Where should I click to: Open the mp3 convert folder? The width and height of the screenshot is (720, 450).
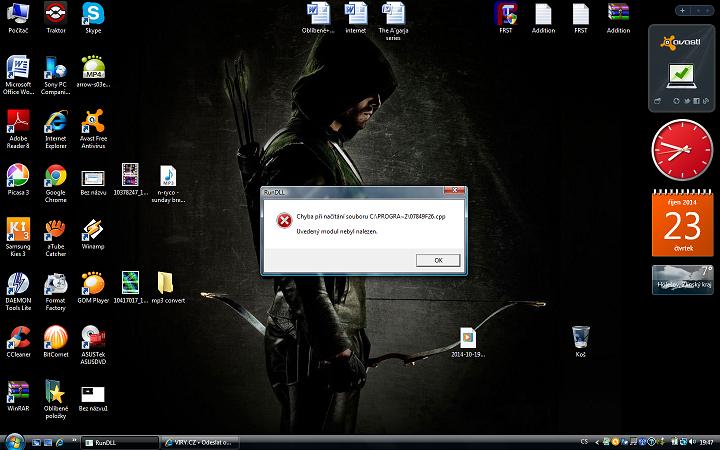coord(166,284)
